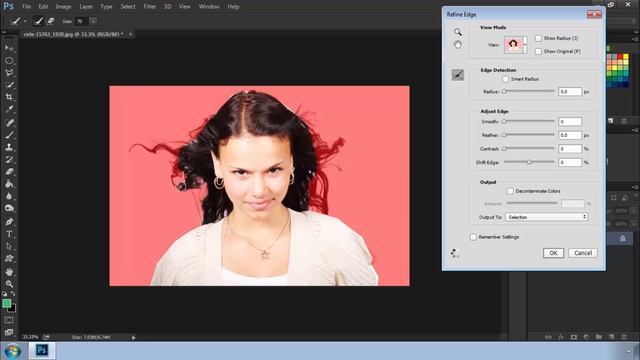
Task: Open the Filter menu
Action: click(x=149, y=7)
